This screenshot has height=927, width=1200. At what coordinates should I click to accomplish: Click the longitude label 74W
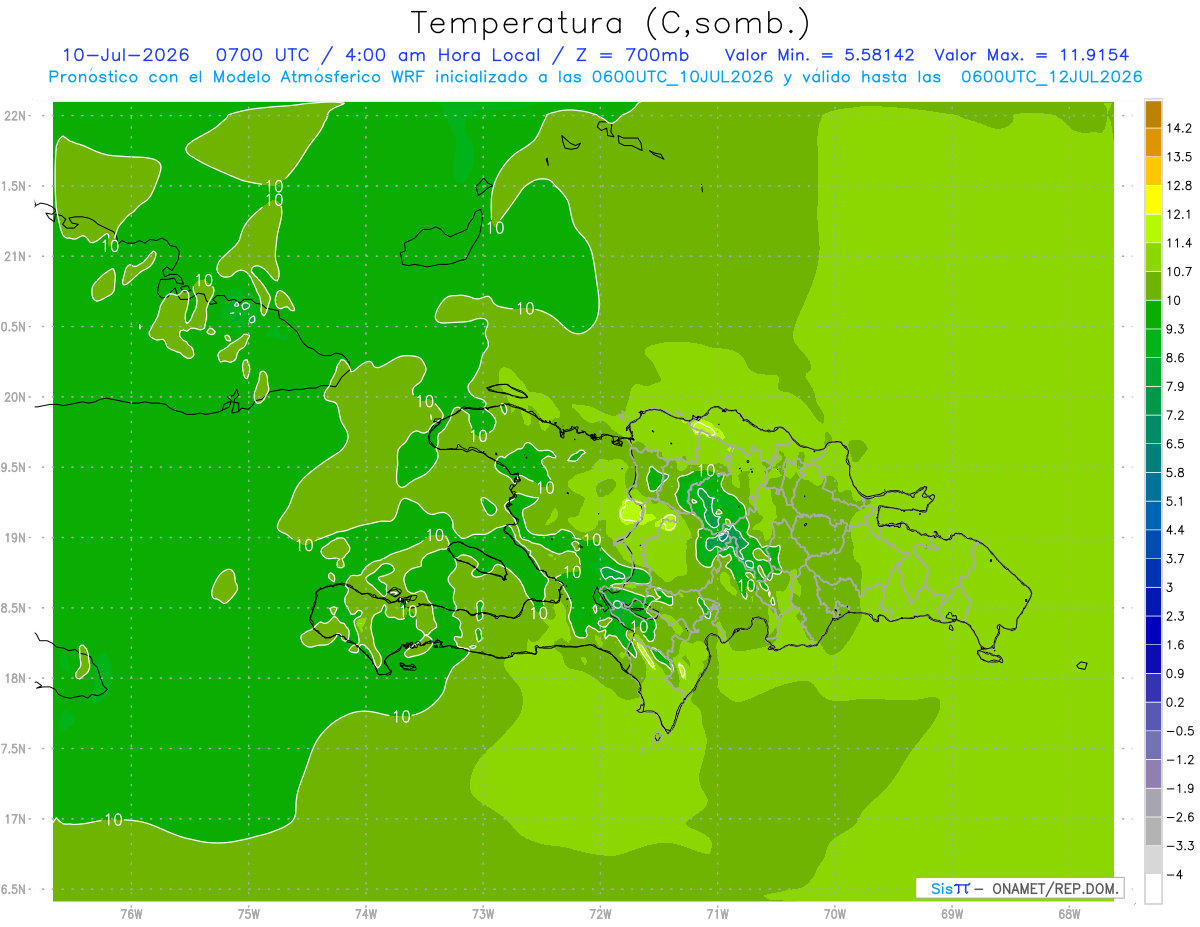(366, 914)
